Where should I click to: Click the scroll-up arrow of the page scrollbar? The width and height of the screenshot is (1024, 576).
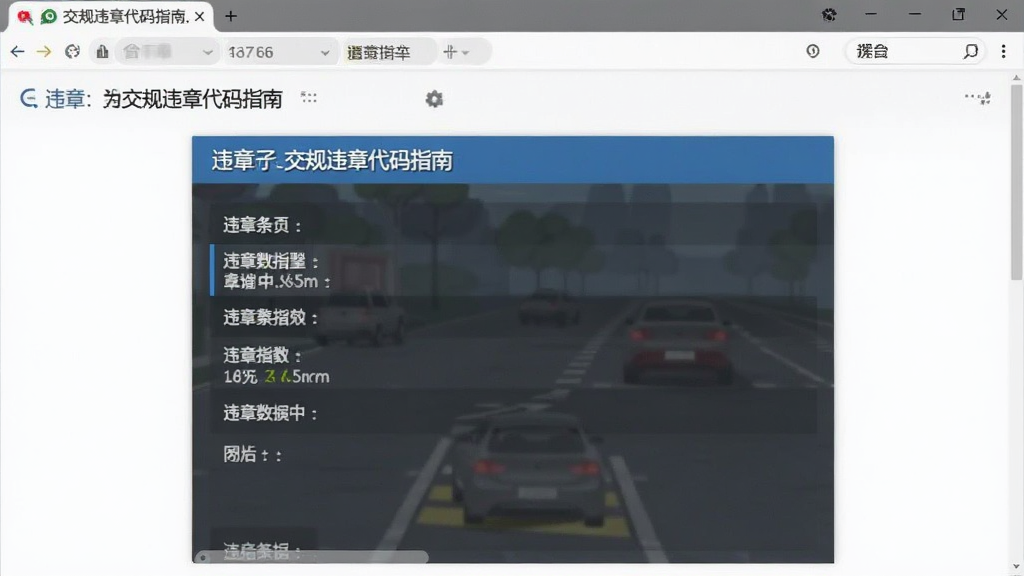pyautogui.click(x=1016, y=78)
